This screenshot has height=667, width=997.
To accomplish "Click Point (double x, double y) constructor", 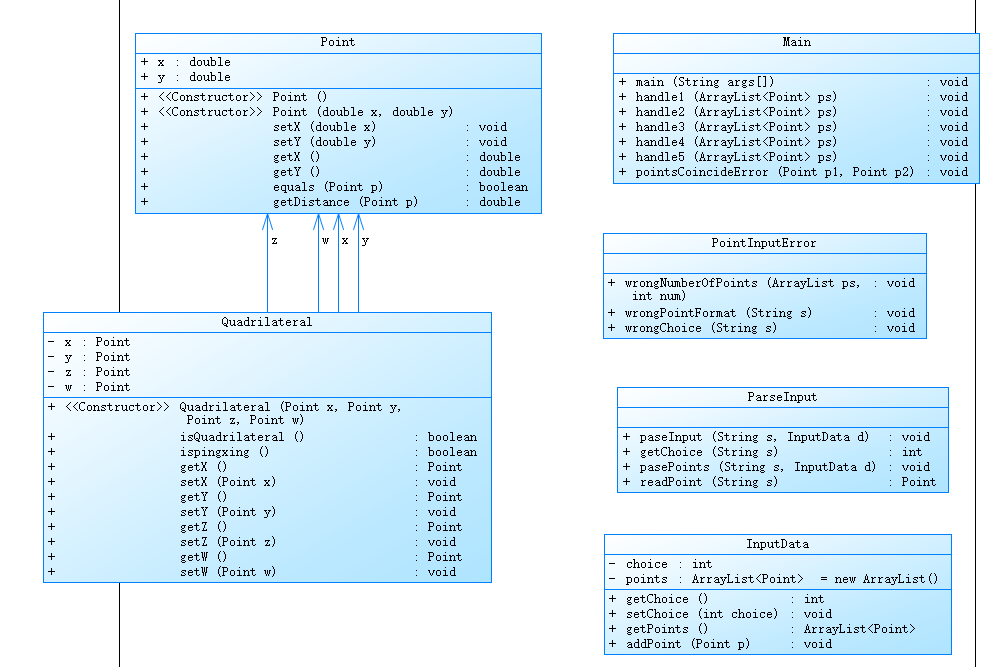I will [297, 113].
